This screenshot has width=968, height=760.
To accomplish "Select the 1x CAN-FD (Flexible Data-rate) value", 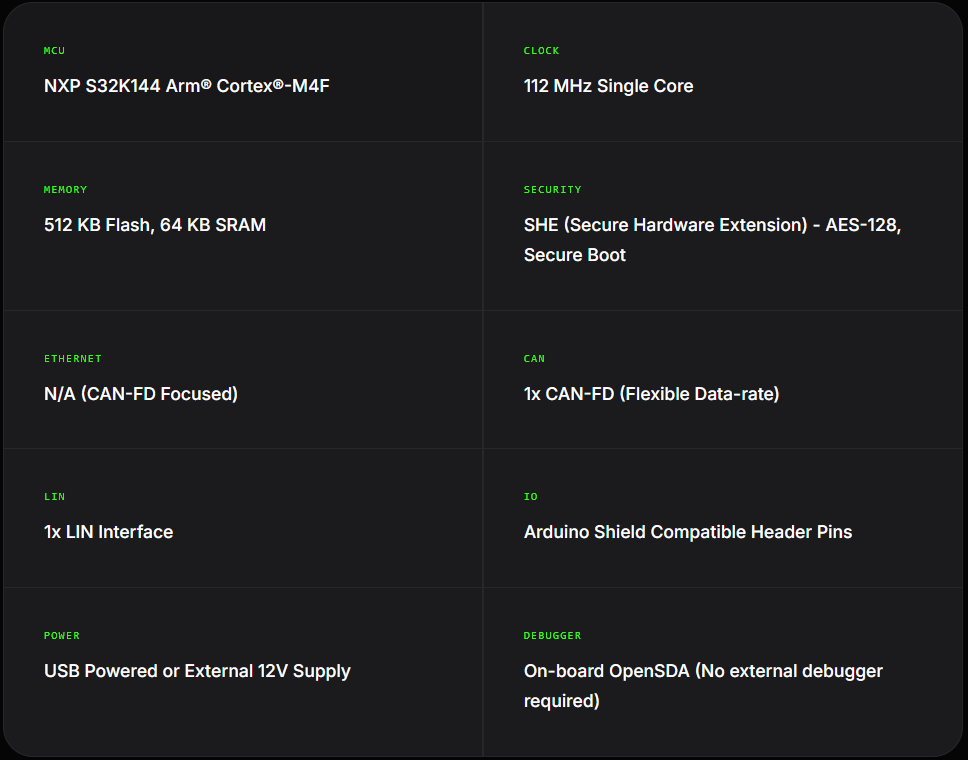I will click(x=651, y=394).
